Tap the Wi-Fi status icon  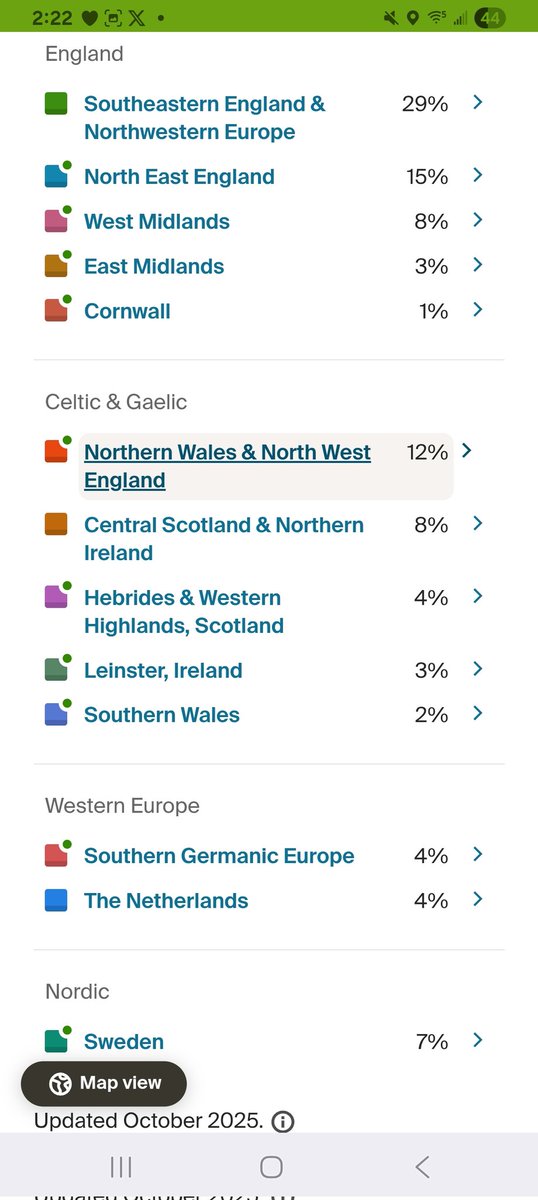(x=436, y=18)
